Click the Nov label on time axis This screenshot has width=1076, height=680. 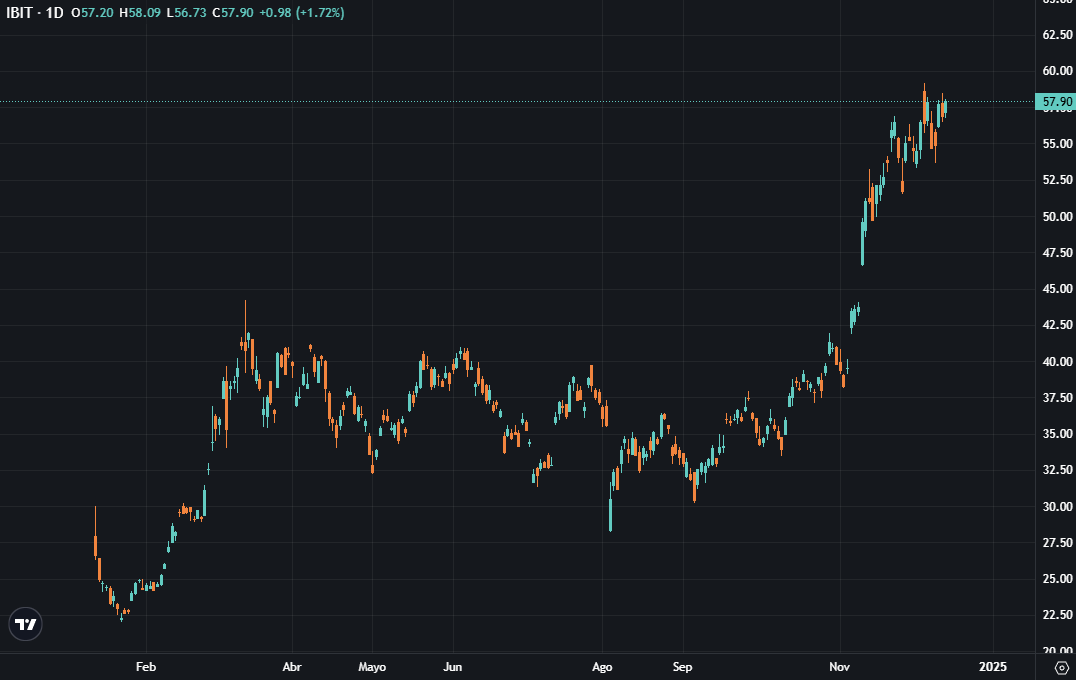[839, 666]
